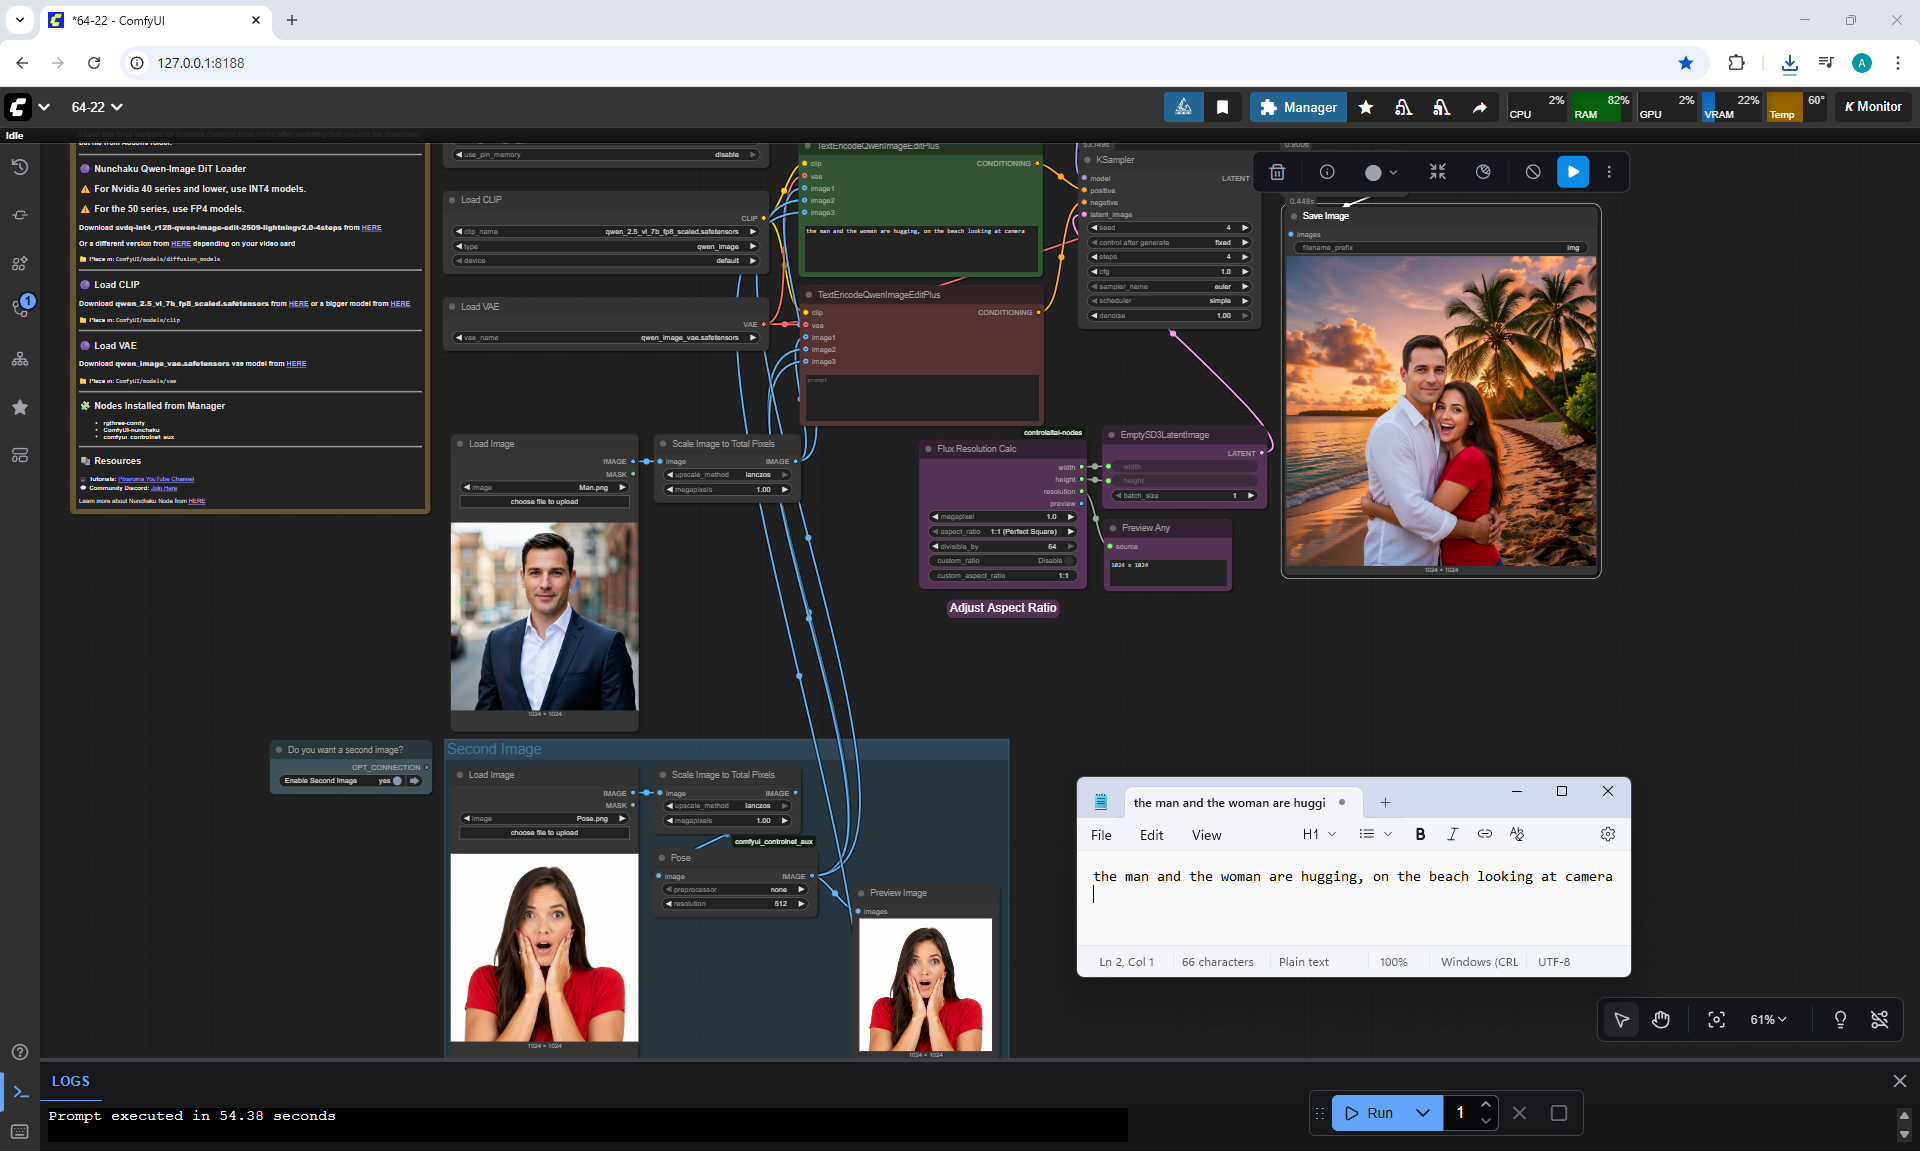Click choose file to upload for Man.png
This screenshot has width=1920, height=1151.
[x=544, y=502]
